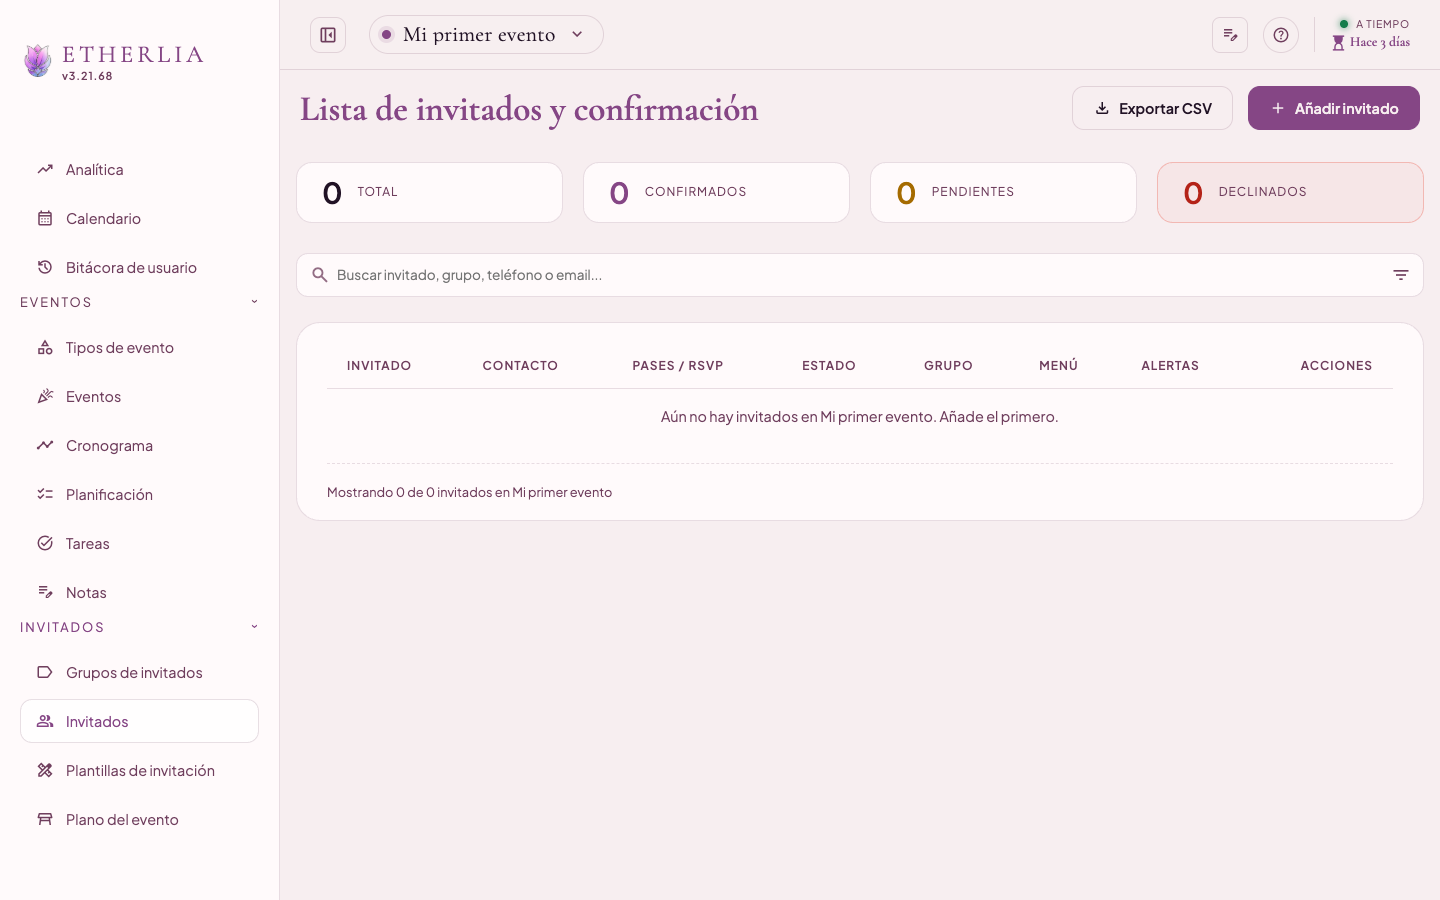1440x900 pixels.
Task: Click the Planificación checklist icon
Action: pos(45,495)
